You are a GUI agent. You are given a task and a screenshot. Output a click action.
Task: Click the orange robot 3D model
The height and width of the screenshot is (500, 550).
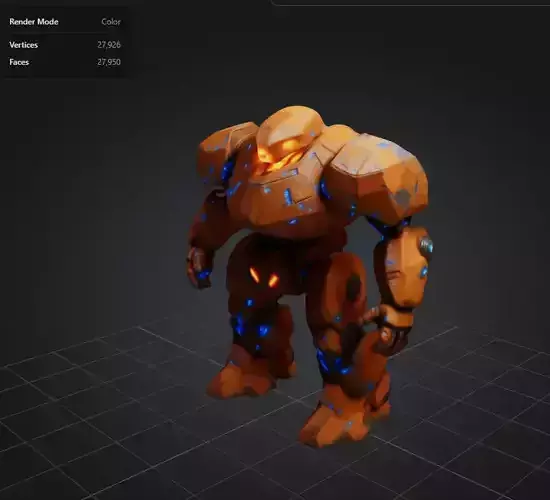309,275
